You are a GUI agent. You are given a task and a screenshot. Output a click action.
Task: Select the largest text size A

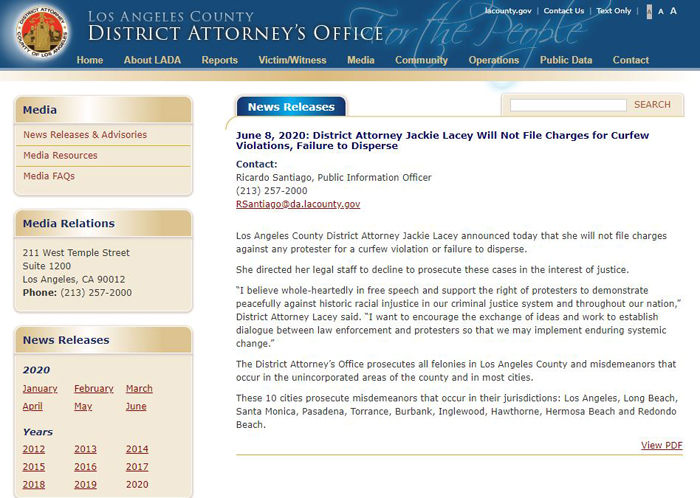coord(673,11)
